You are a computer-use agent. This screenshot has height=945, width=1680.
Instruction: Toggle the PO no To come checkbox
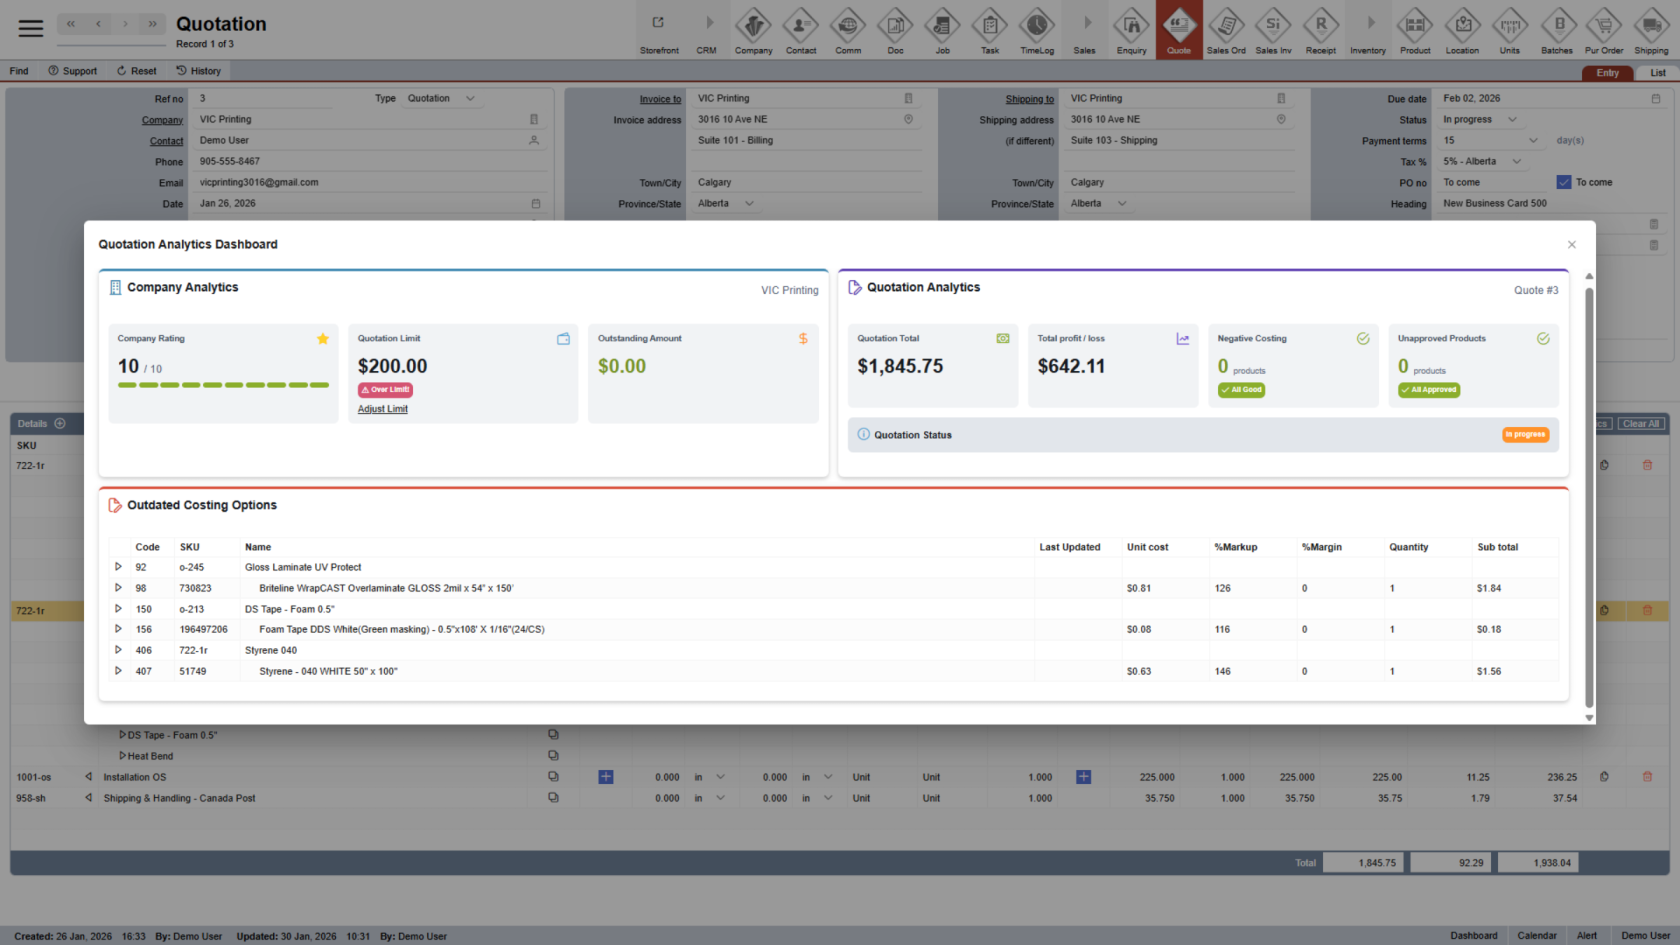pos(1564,182)
